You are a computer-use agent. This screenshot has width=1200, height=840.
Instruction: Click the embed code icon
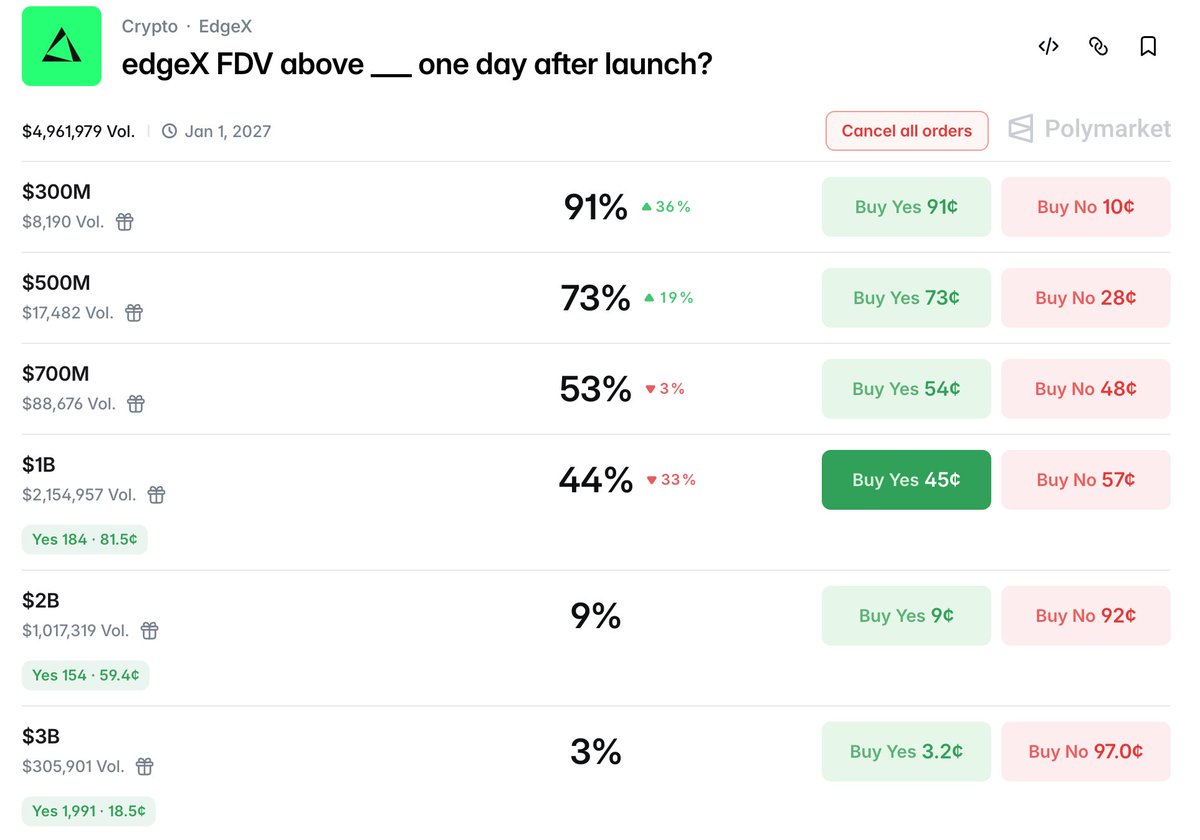1048,46
